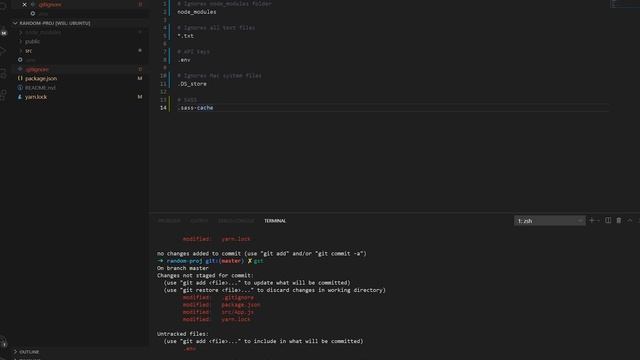The image size is (640, 360).
Task: Click the .env line in editor
Action: point(184,60)
